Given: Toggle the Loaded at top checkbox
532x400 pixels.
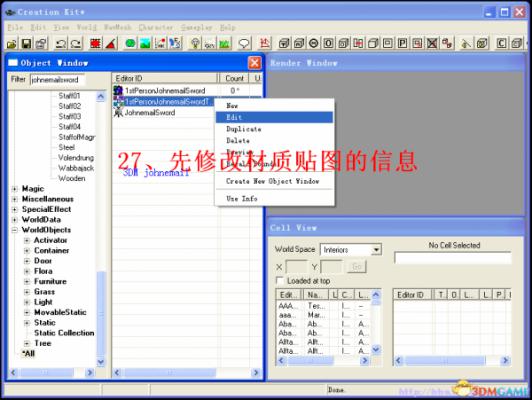Looking at the screenshot, I should 280,281.
